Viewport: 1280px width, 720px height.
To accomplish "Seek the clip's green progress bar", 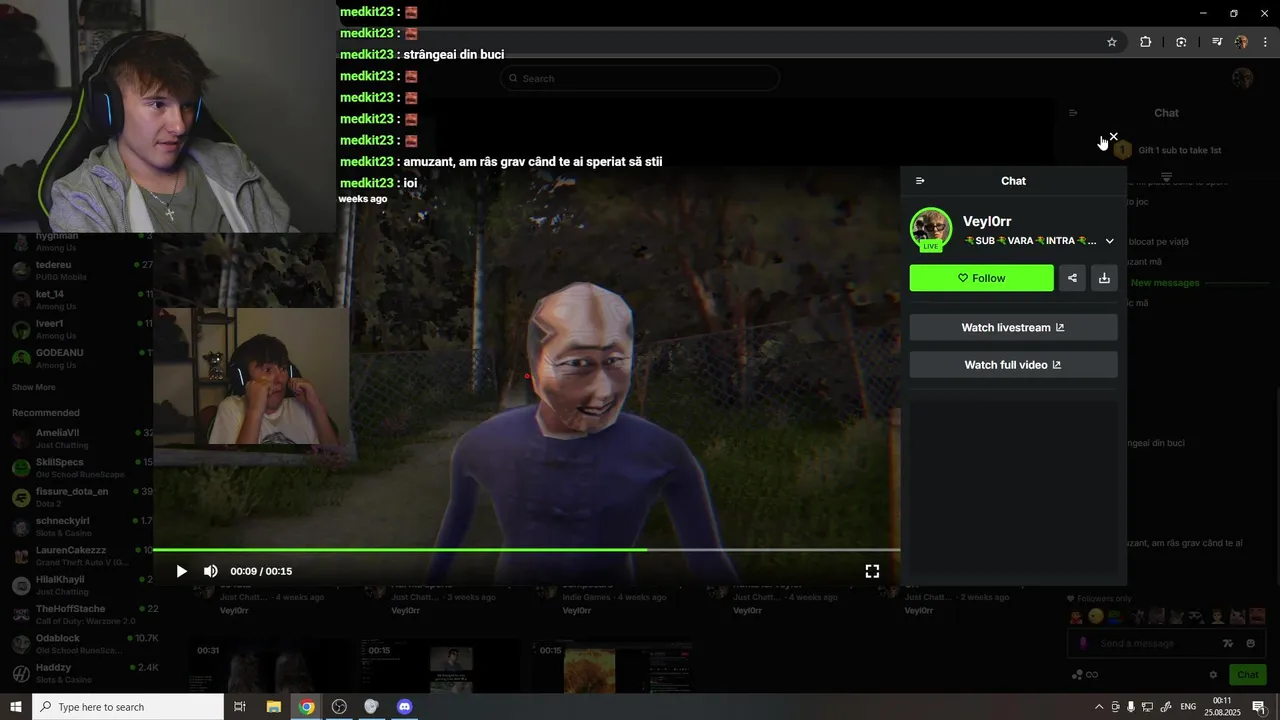I will (526, 550).
